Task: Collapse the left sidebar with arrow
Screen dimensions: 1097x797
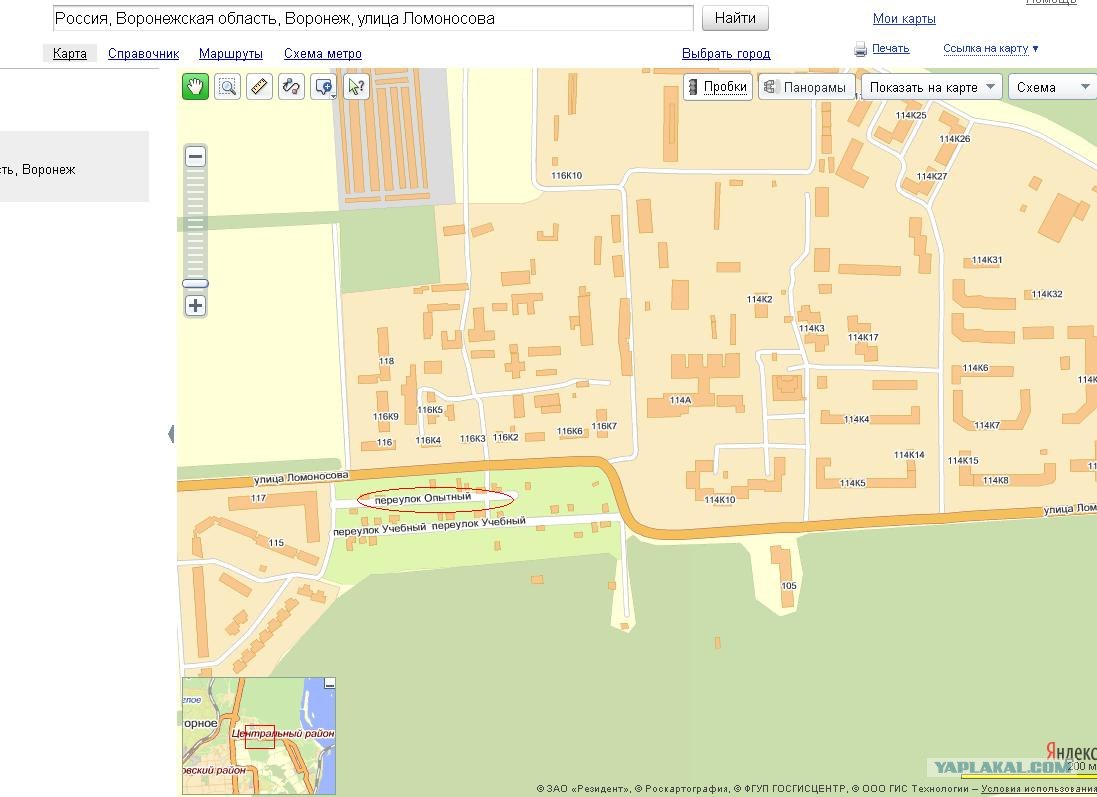Action: point(171,434)
